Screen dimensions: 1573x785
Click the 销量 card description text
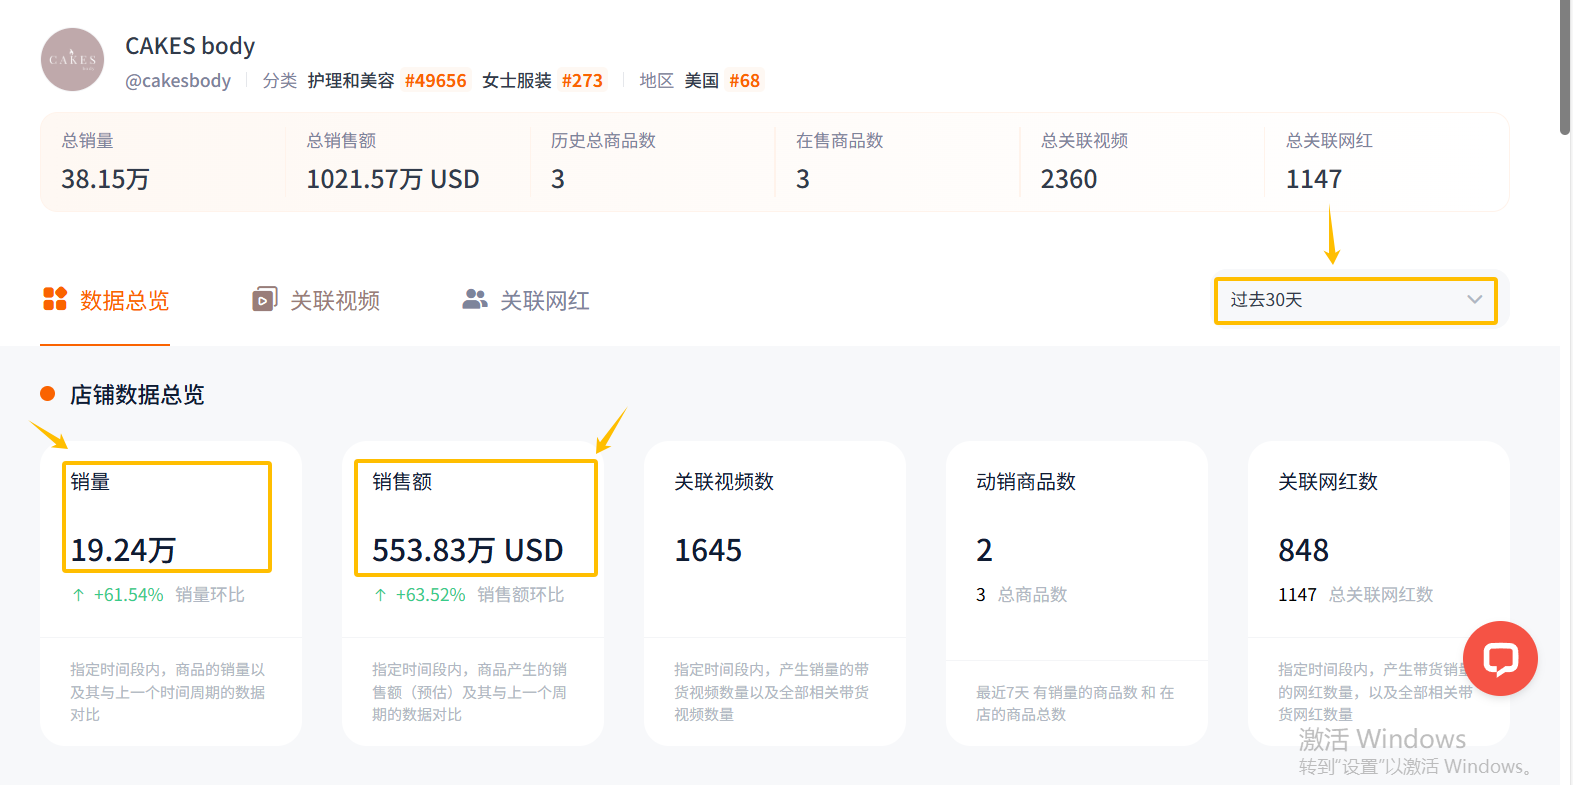168,692
